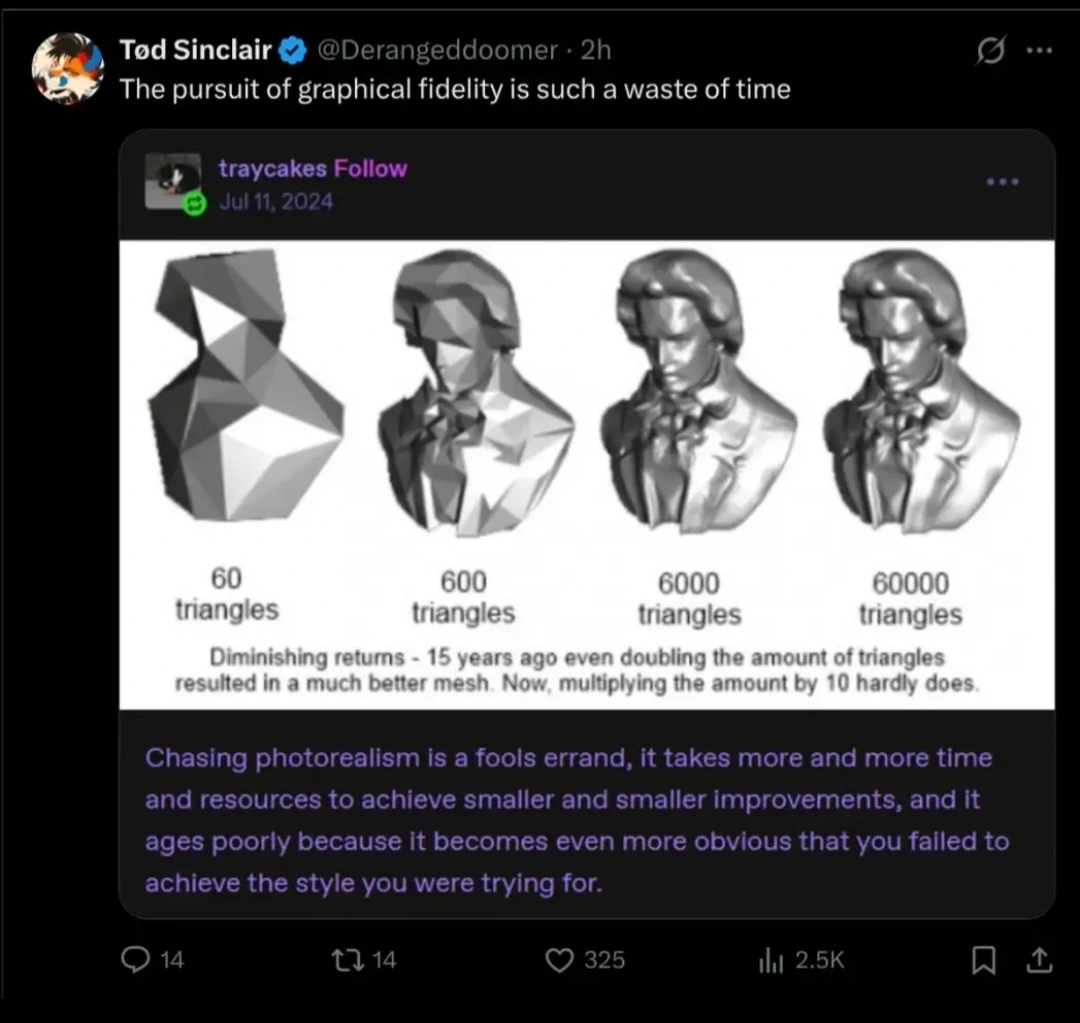Screen dimensions: 1080x1023
Task: Click the blue verified badge
Action: [293, 50]
